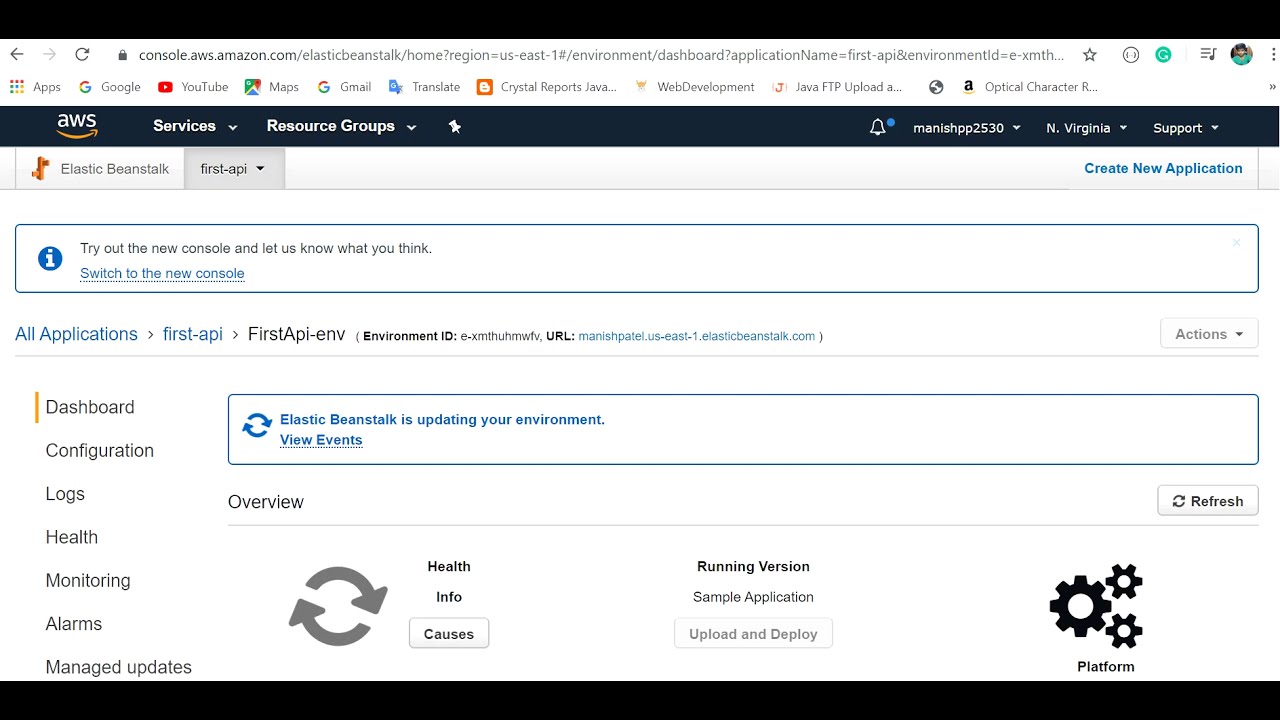This screenshot has width=1280, height=720.
Task: Click Upload and Deploy button
Action: point(753,634)
